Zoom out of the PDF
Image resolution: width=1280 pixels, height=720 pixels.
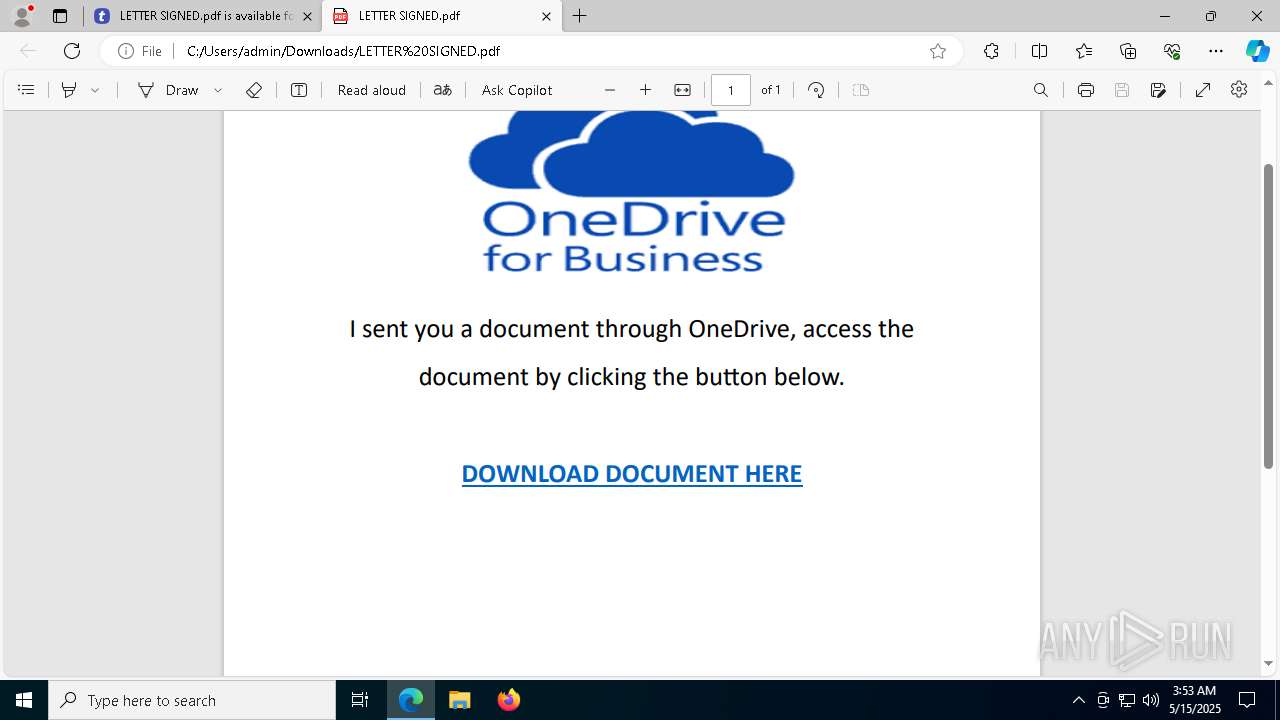click(x=610, y=90)
